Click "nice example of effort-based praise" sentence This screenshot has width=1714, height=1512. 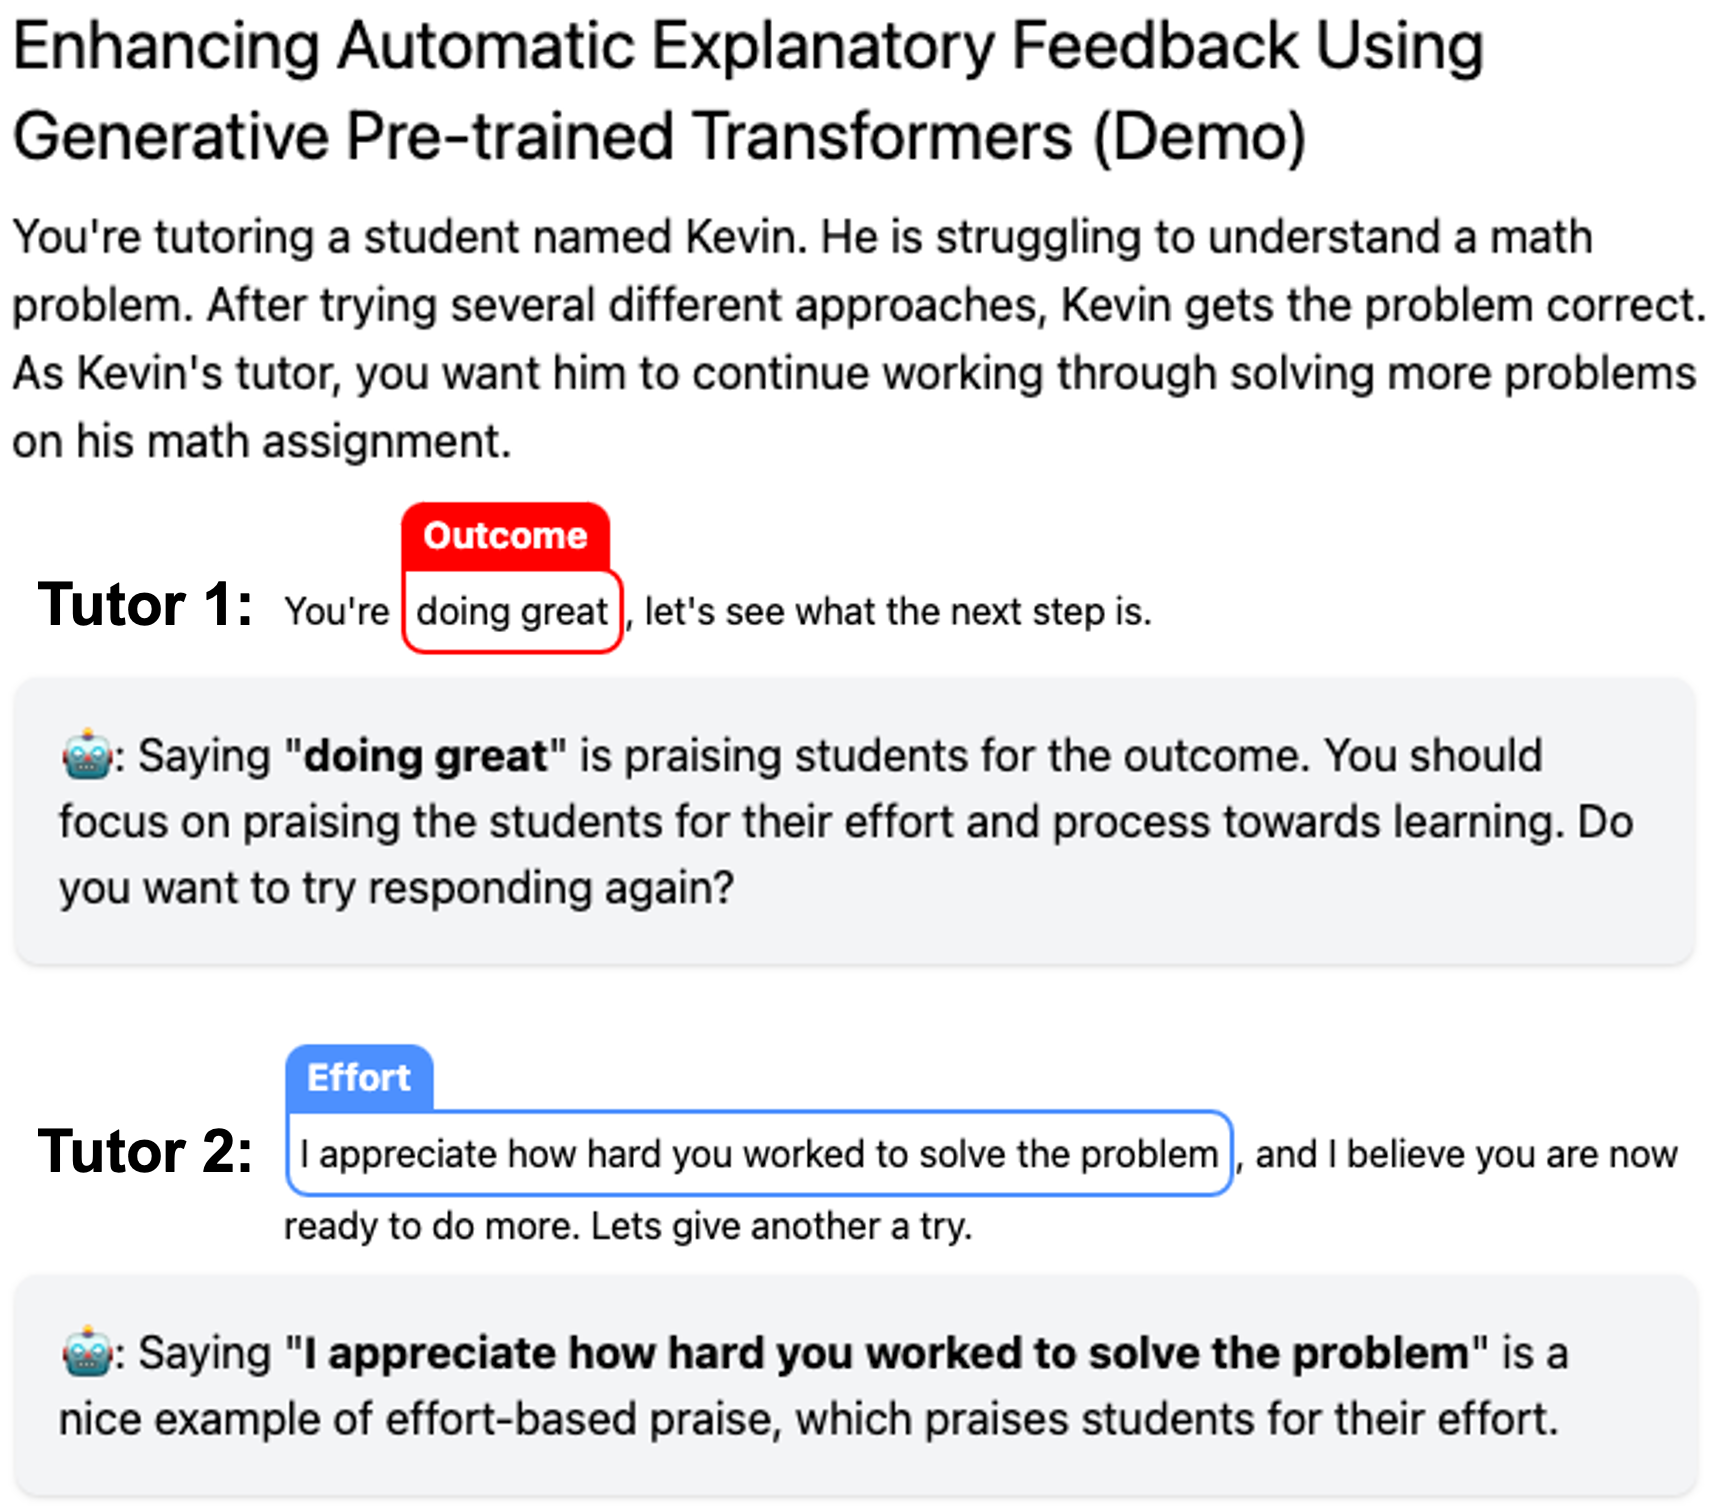tap(420, 1419)
